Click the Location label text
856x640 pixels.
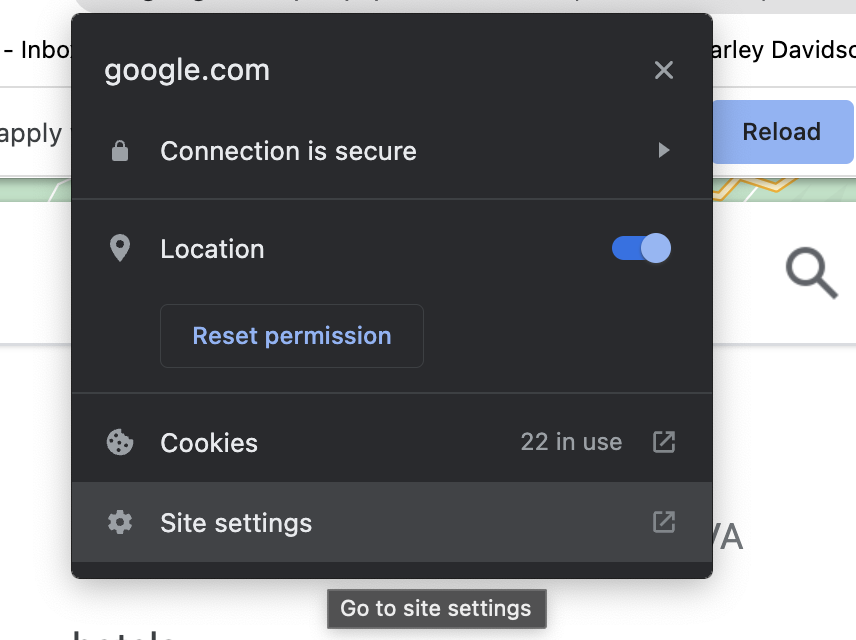coord(212,249)
